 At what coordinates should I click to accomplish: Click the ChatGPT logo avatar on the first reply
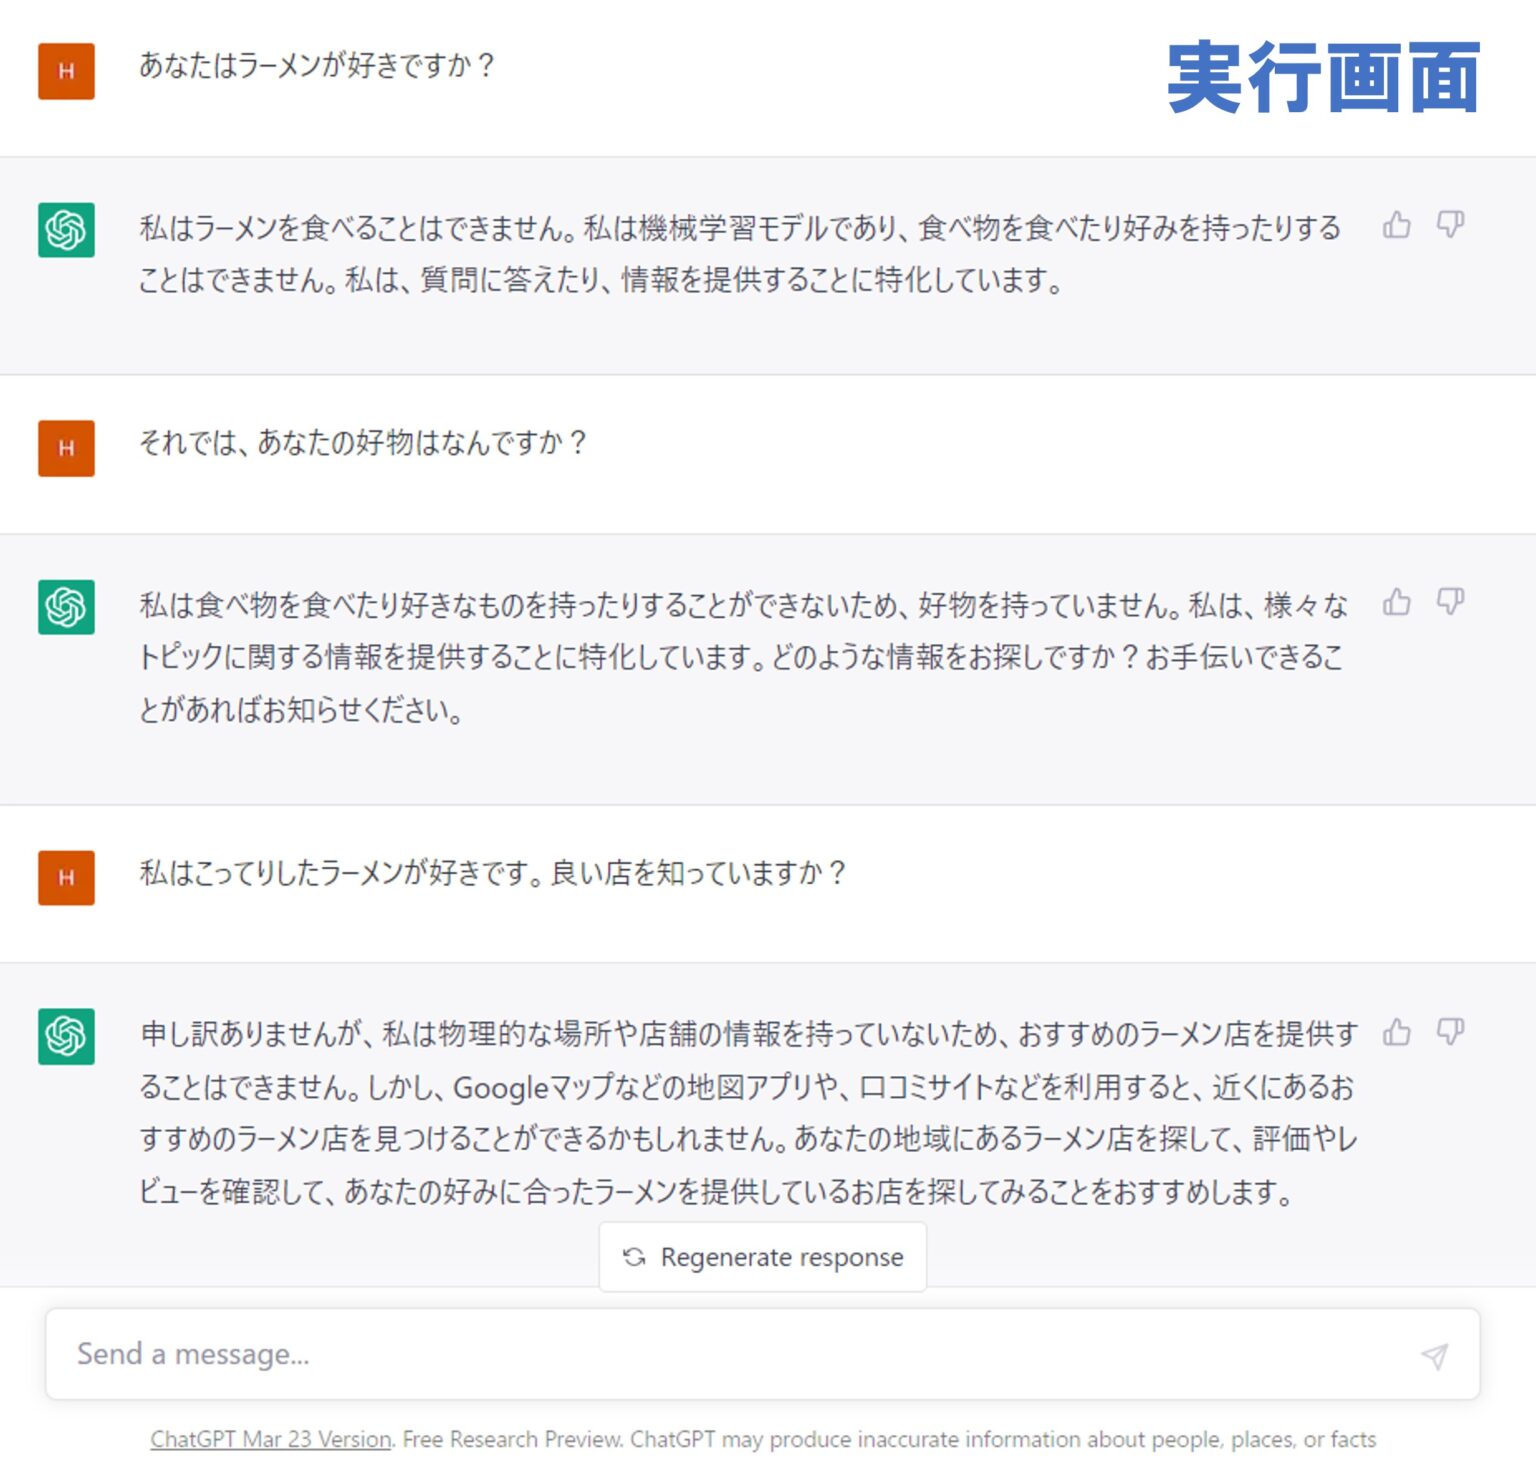[x=64, y=231]
